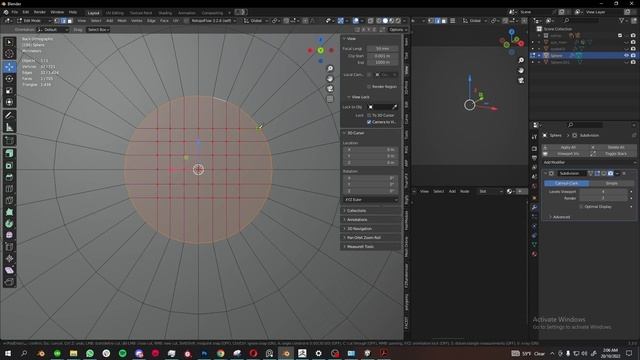This screenshot has width=640, height=360.
Task: Switch to the Shading workspace tab
Action: pos(165,13)
